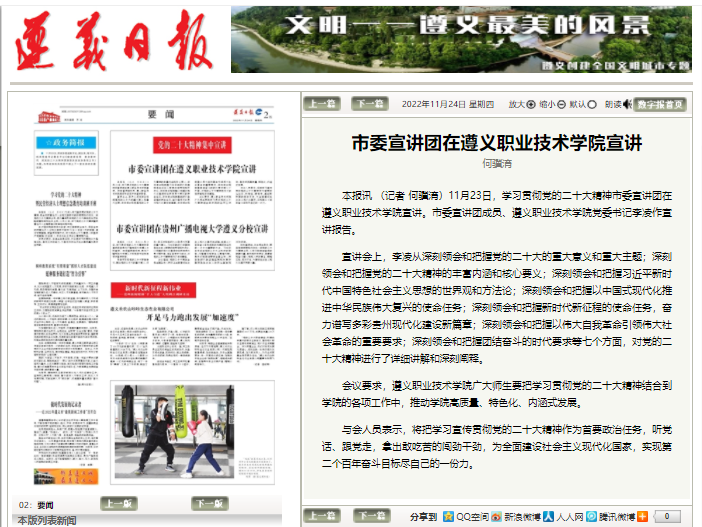Click the 朗读 read-aloud speaker icon
This screenshot has height=527, width=702.
point(627,104)
